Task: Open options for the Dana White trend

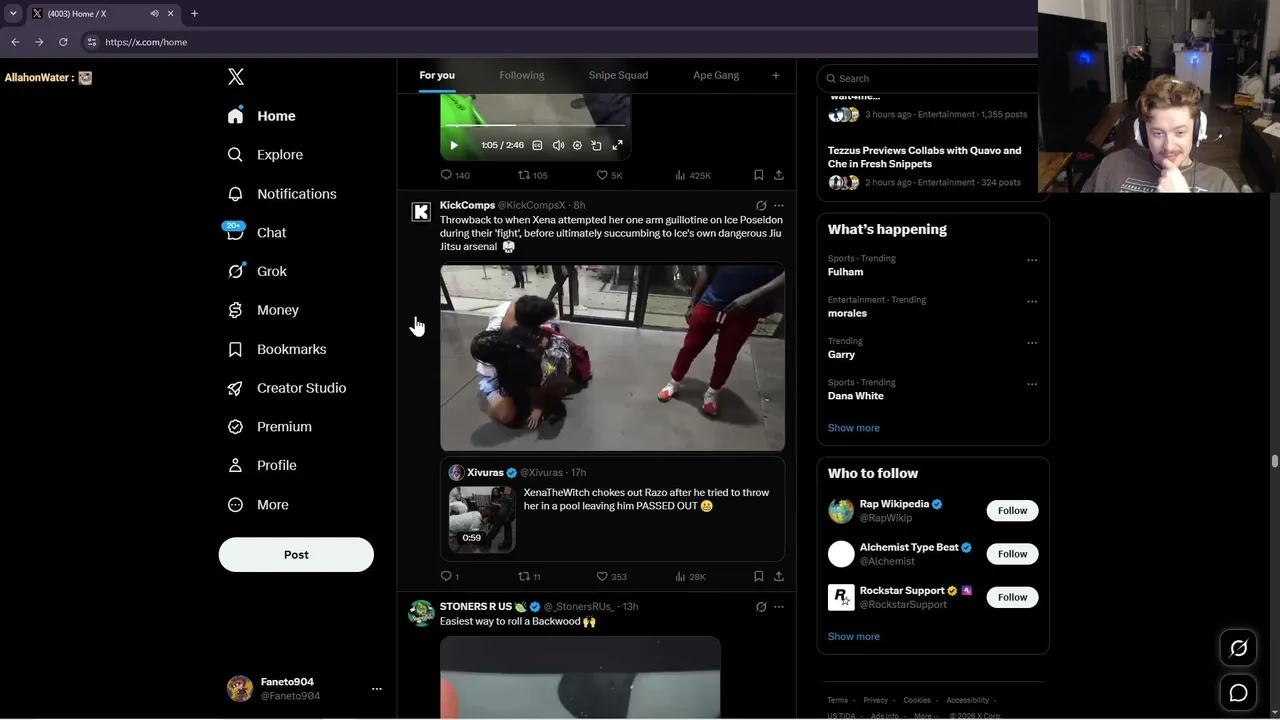Action: tap(1032, 384)
